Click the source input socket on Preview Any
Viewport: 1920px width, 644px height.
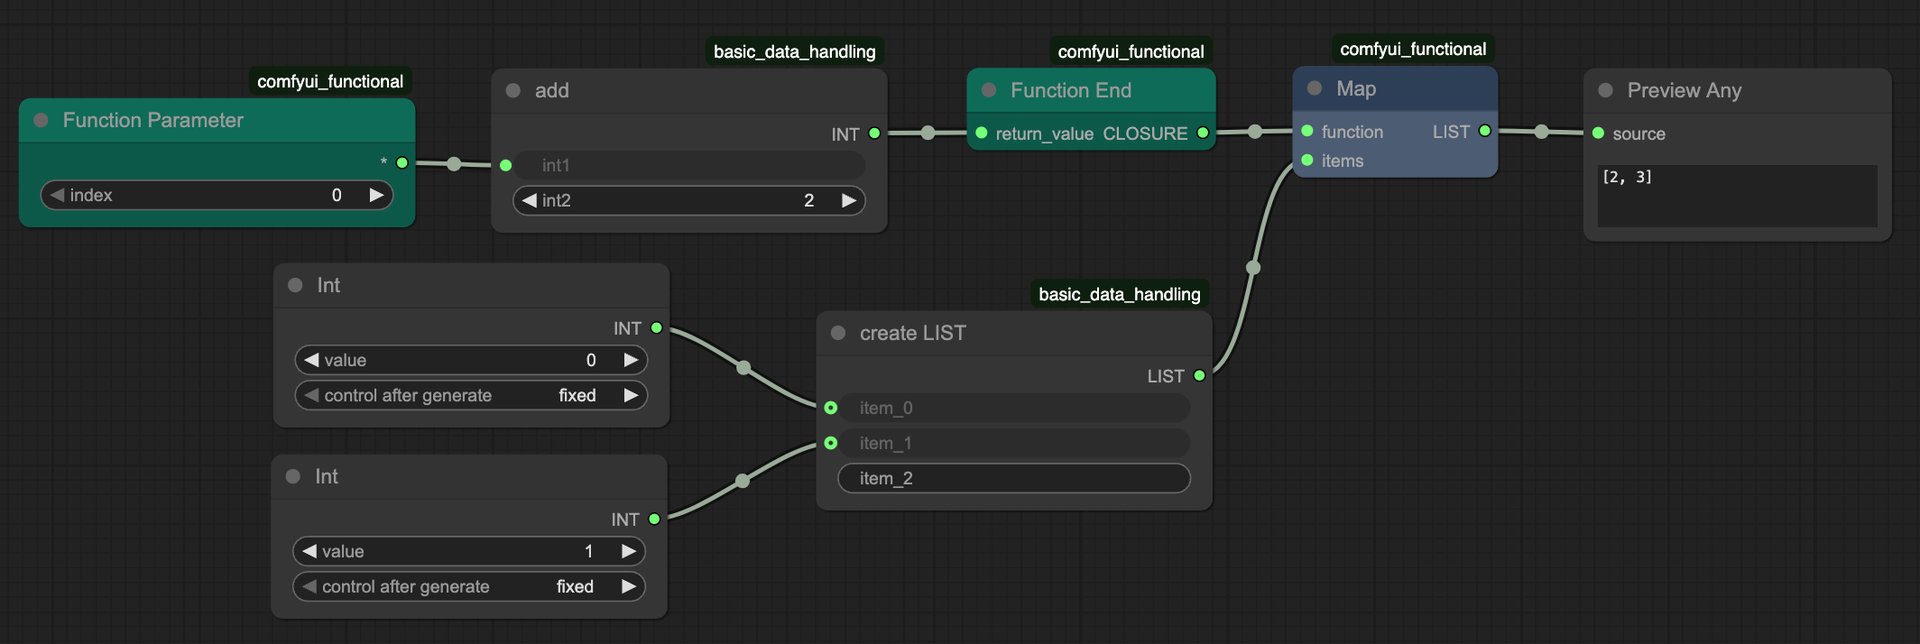[x=1598, y=133]
